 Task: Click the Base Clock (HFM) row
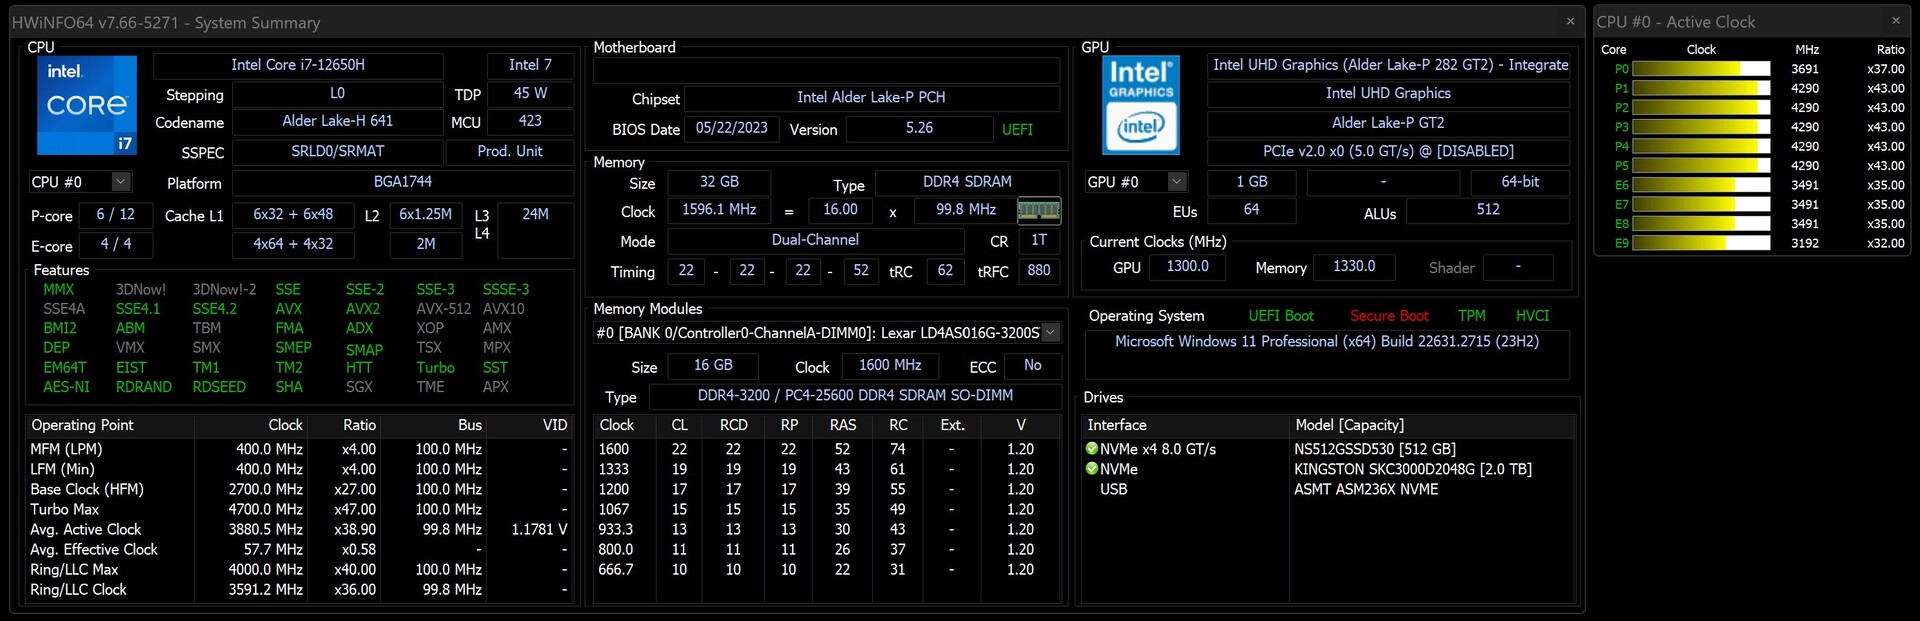pyautogui.click(x=299, y=489)
